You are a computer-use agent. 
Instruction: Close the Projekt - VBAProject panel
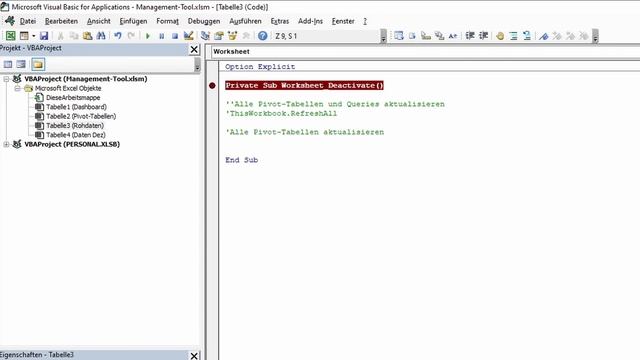(x=194, y=49)
